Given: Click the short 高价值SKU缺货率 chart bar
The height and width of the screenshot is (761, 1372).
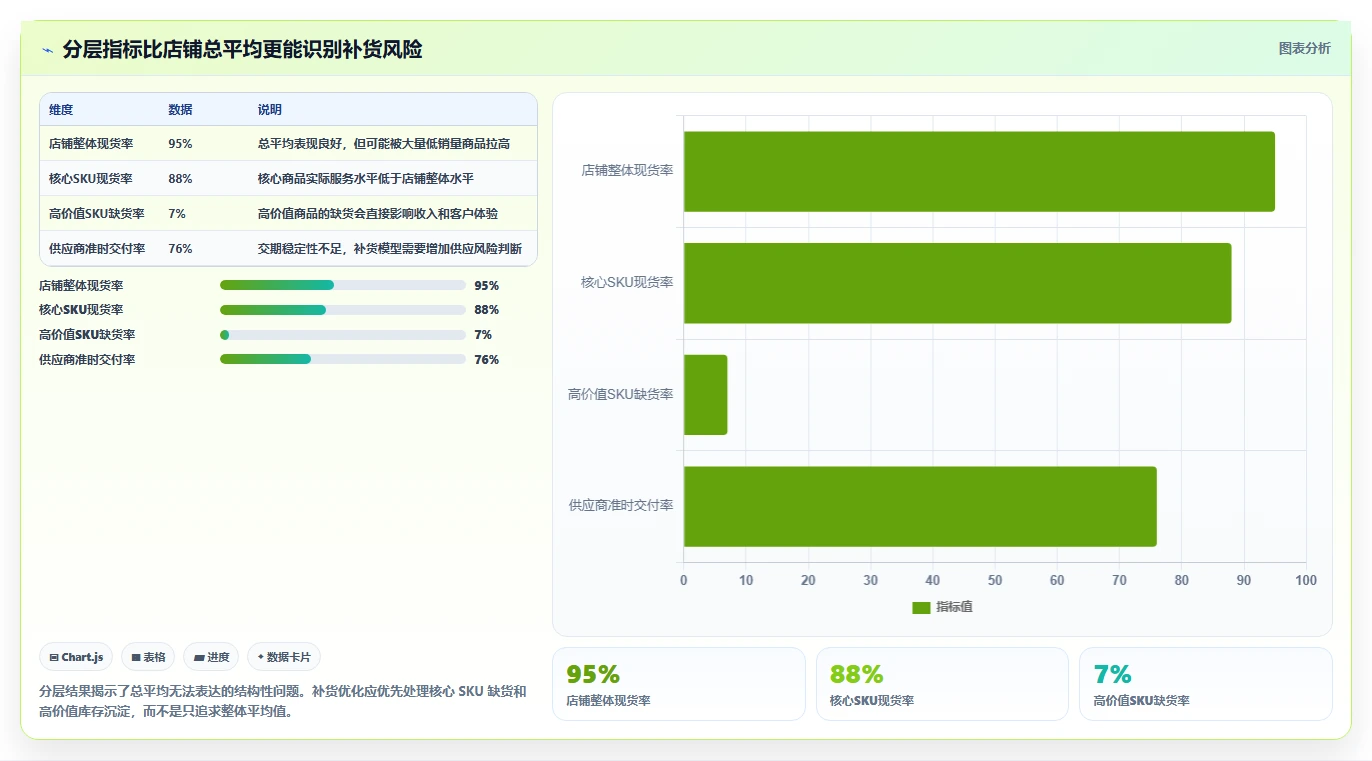Looking at the screenshot, I should 705,395.
